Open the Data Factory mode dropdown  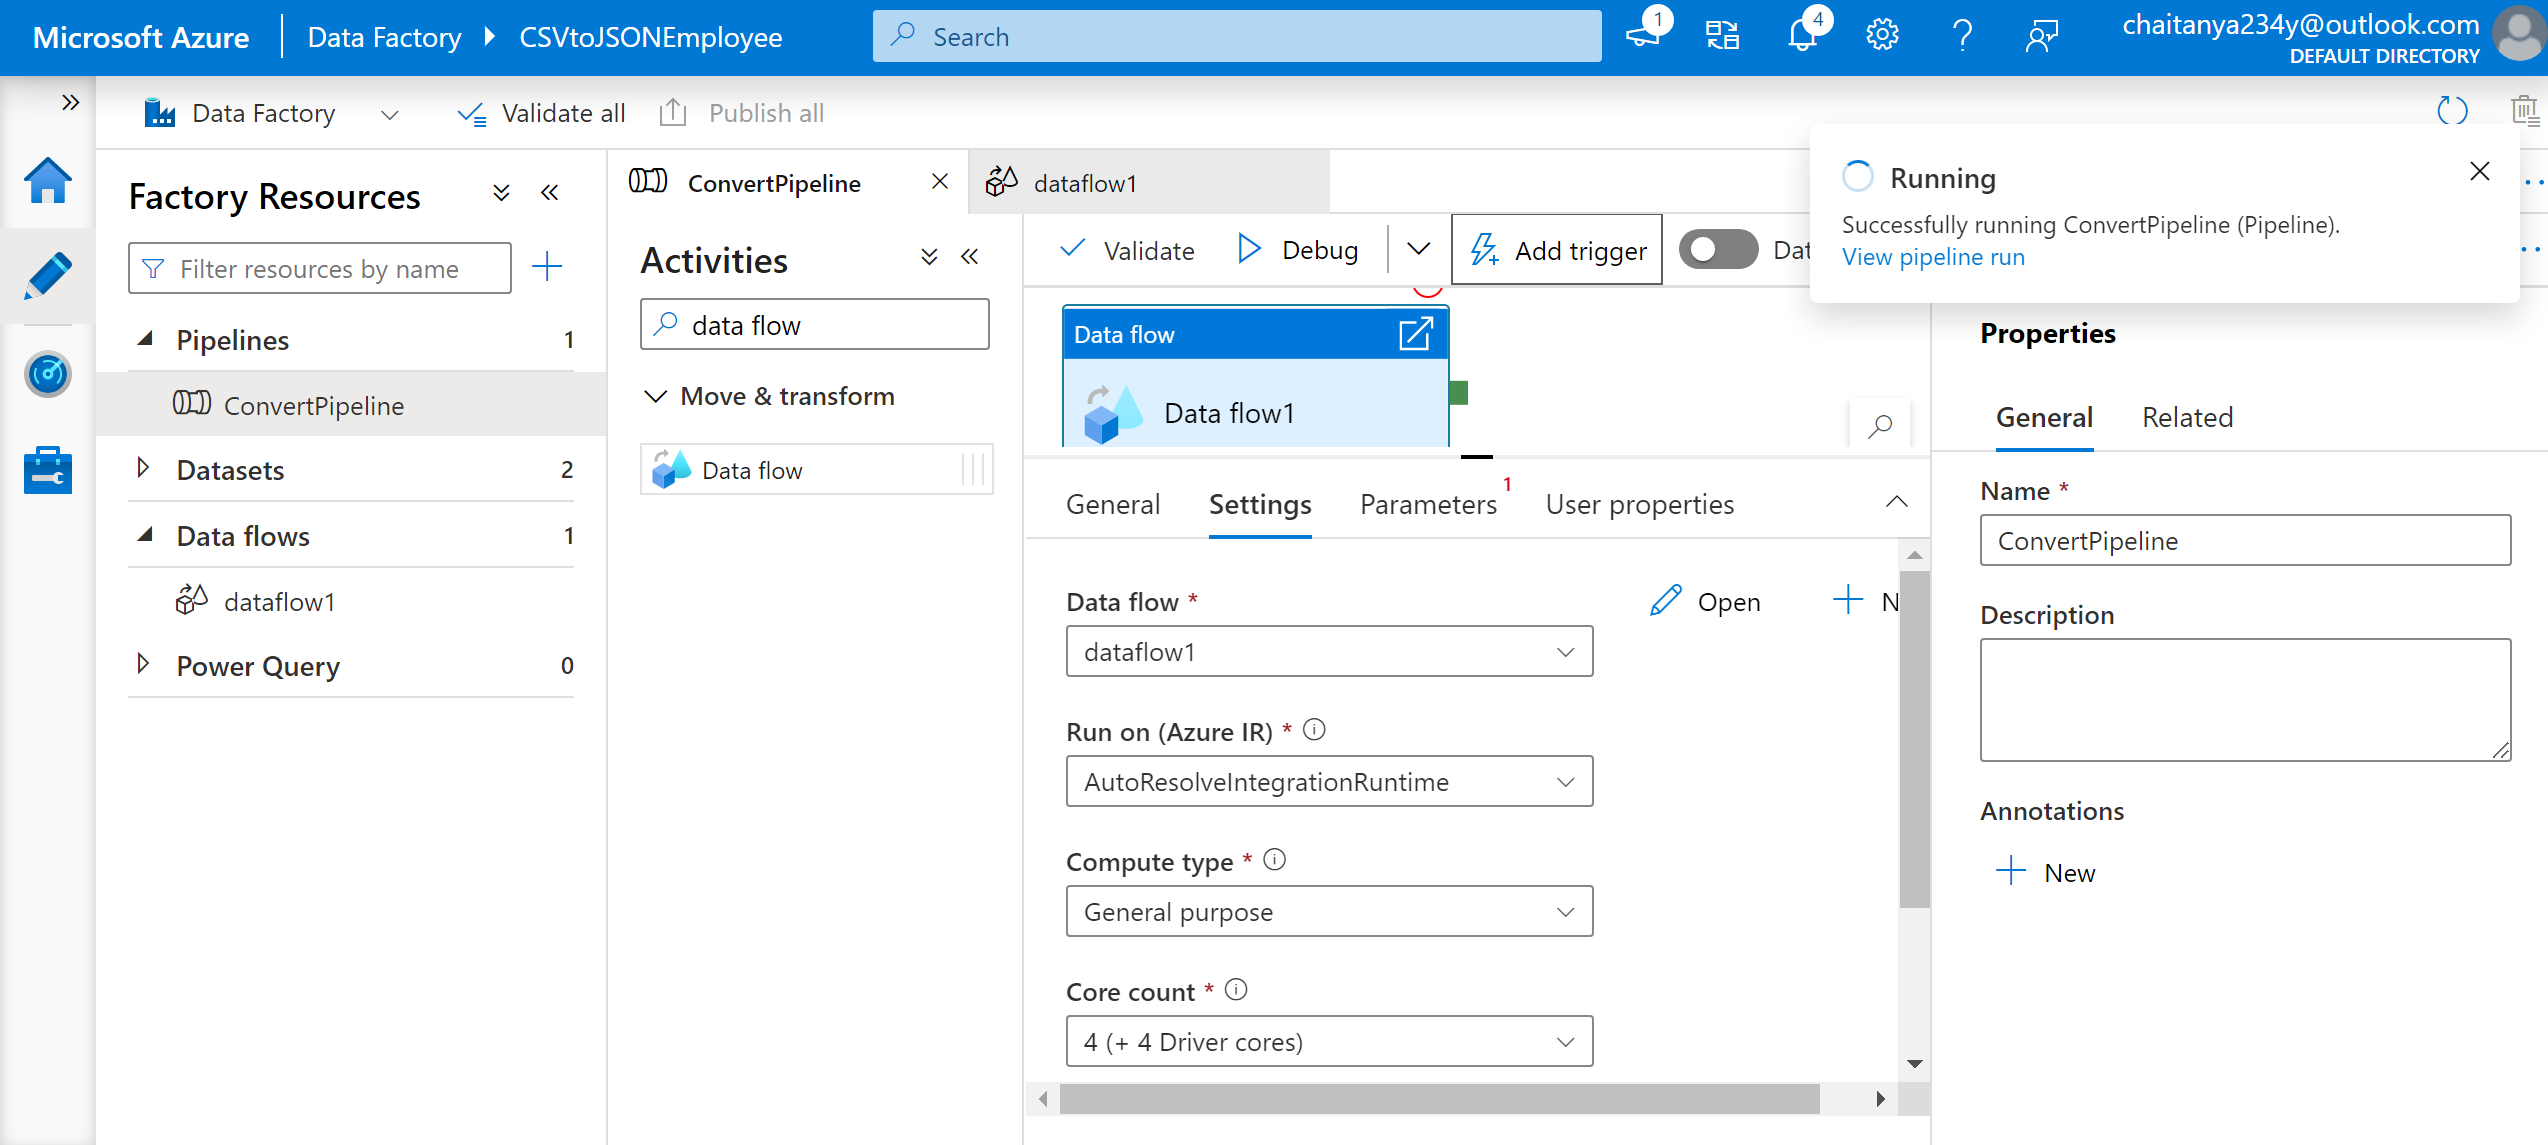(x=390, y=114)
